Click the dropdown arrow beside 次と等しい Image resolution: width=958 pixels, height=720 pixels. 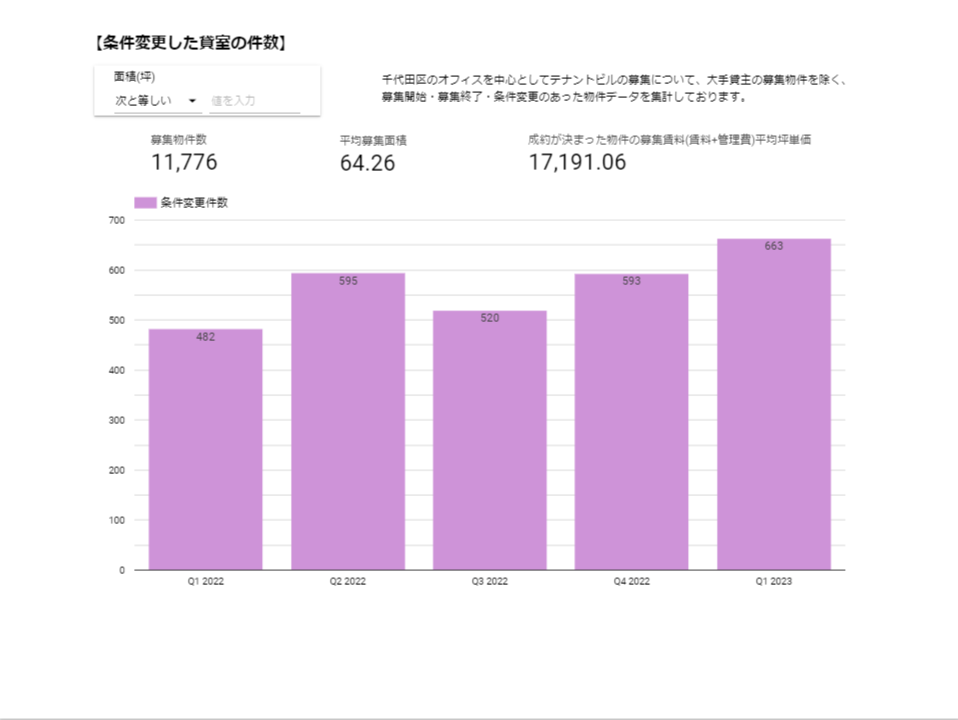pyautogui.click(x=192, y=101)
